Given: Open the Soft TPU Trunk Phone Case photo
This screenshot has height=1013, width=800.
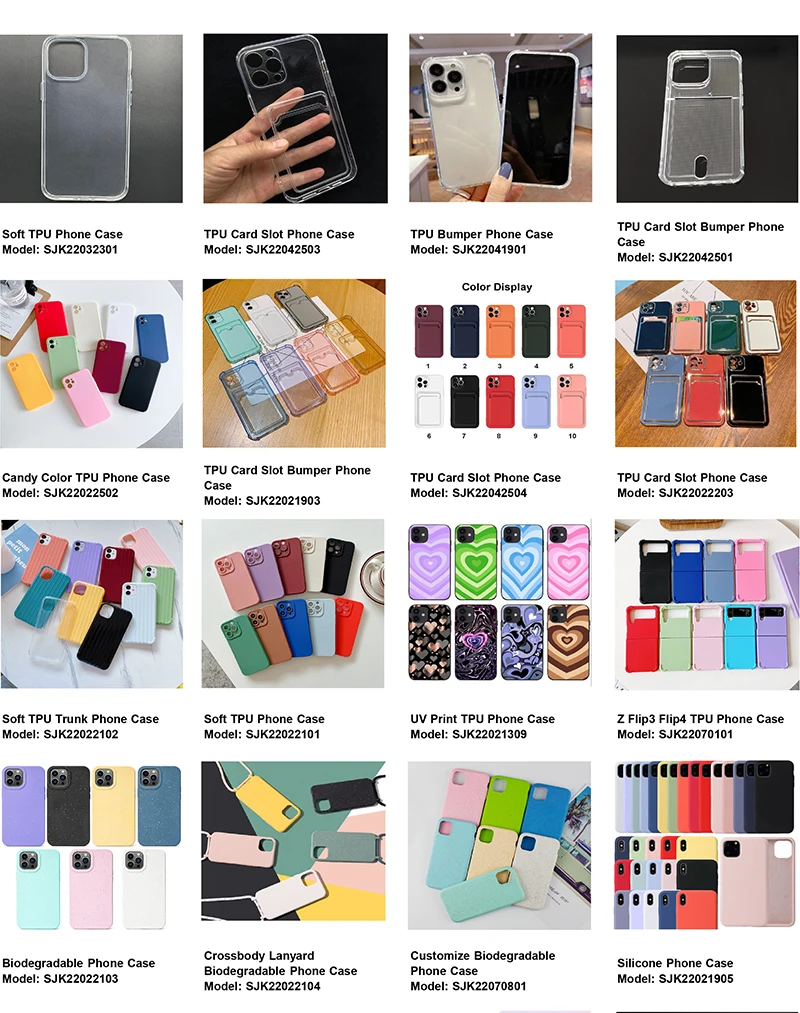Looking at the screenshot, I should [92, 604].
